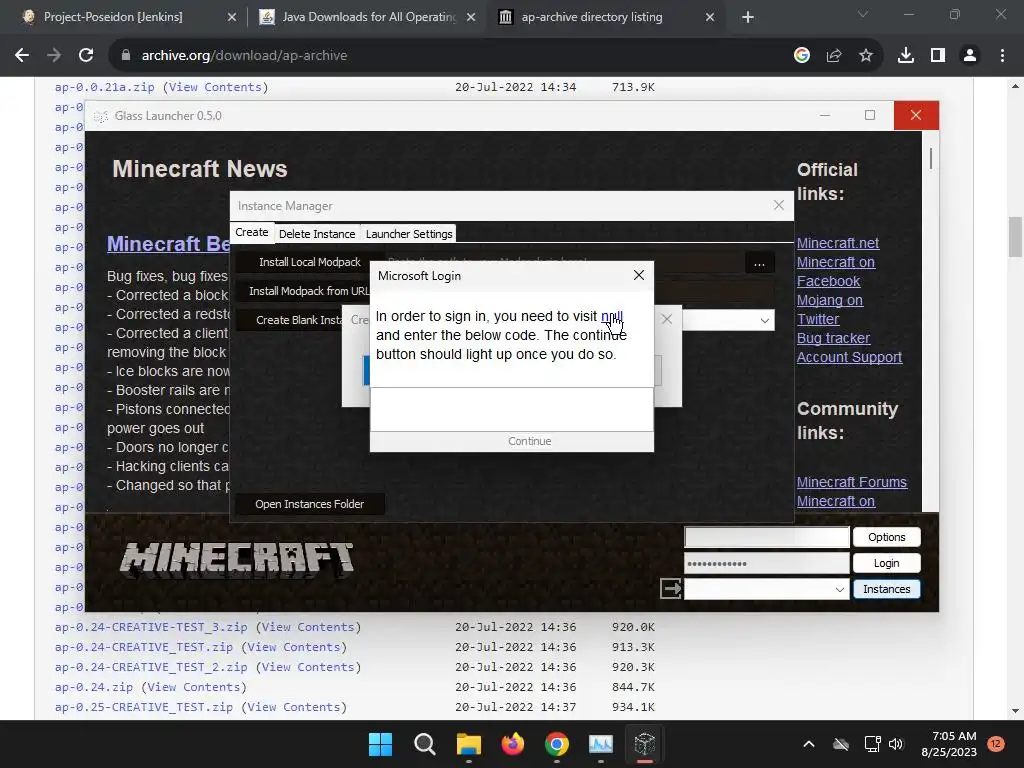Click Open Instances Folder button
This screenshot has height=768, width=1024.
tap(310, 504)
